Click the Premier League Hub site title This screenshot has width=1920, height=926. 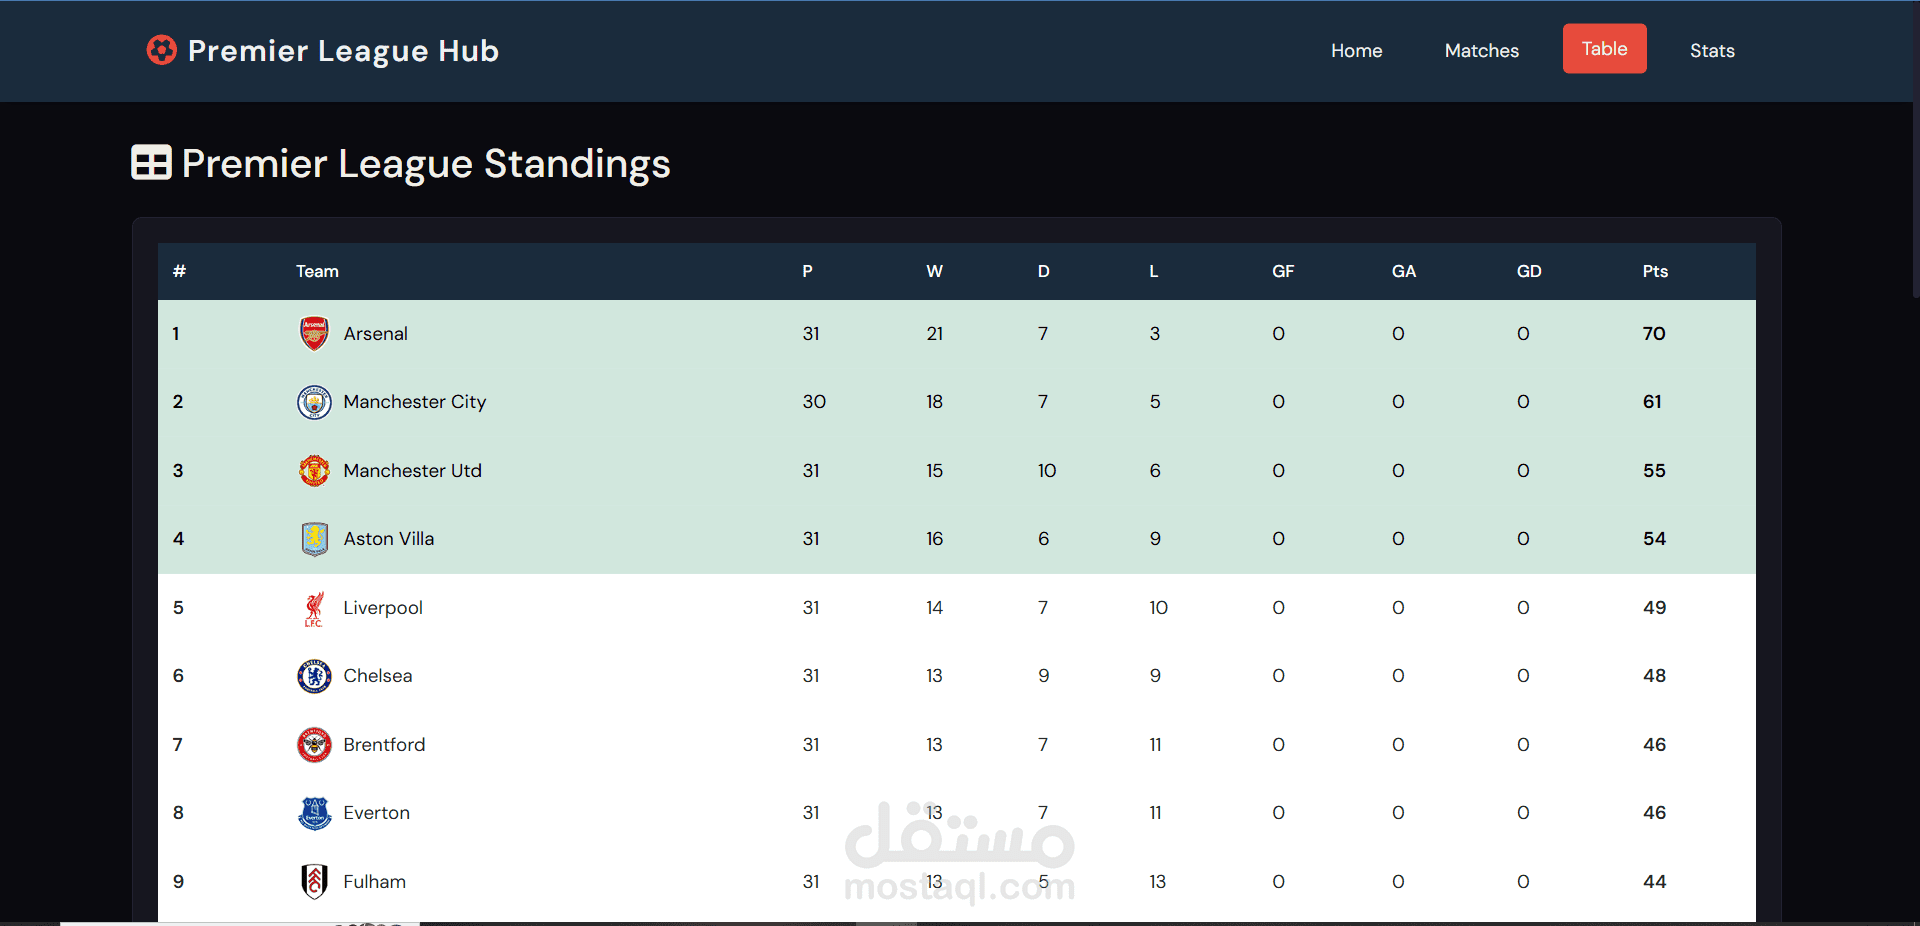343,50
